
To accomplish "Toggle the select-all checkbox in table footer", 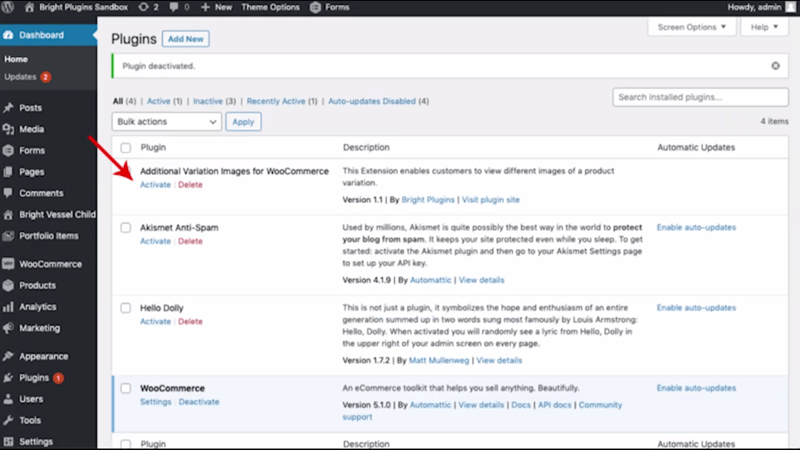I will (126, 444).
